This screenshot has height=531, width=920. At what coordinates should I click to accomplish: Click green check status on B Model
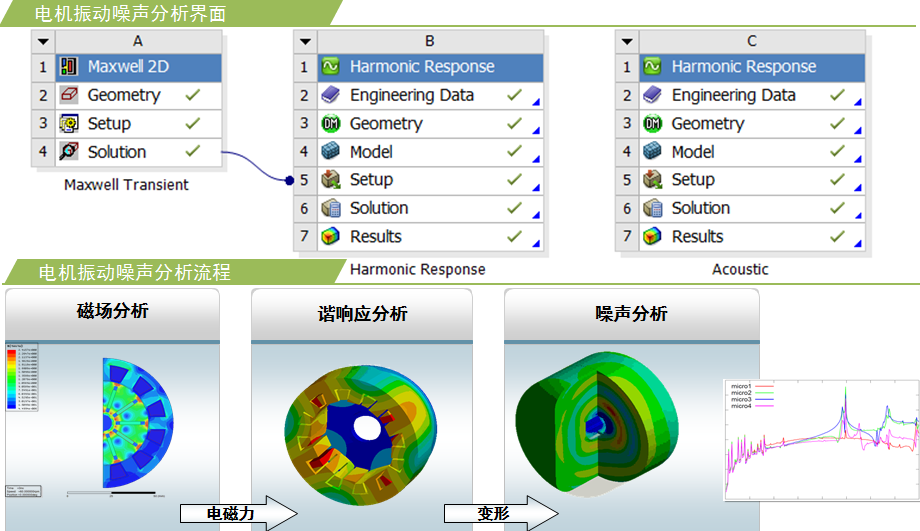[515, 151]
